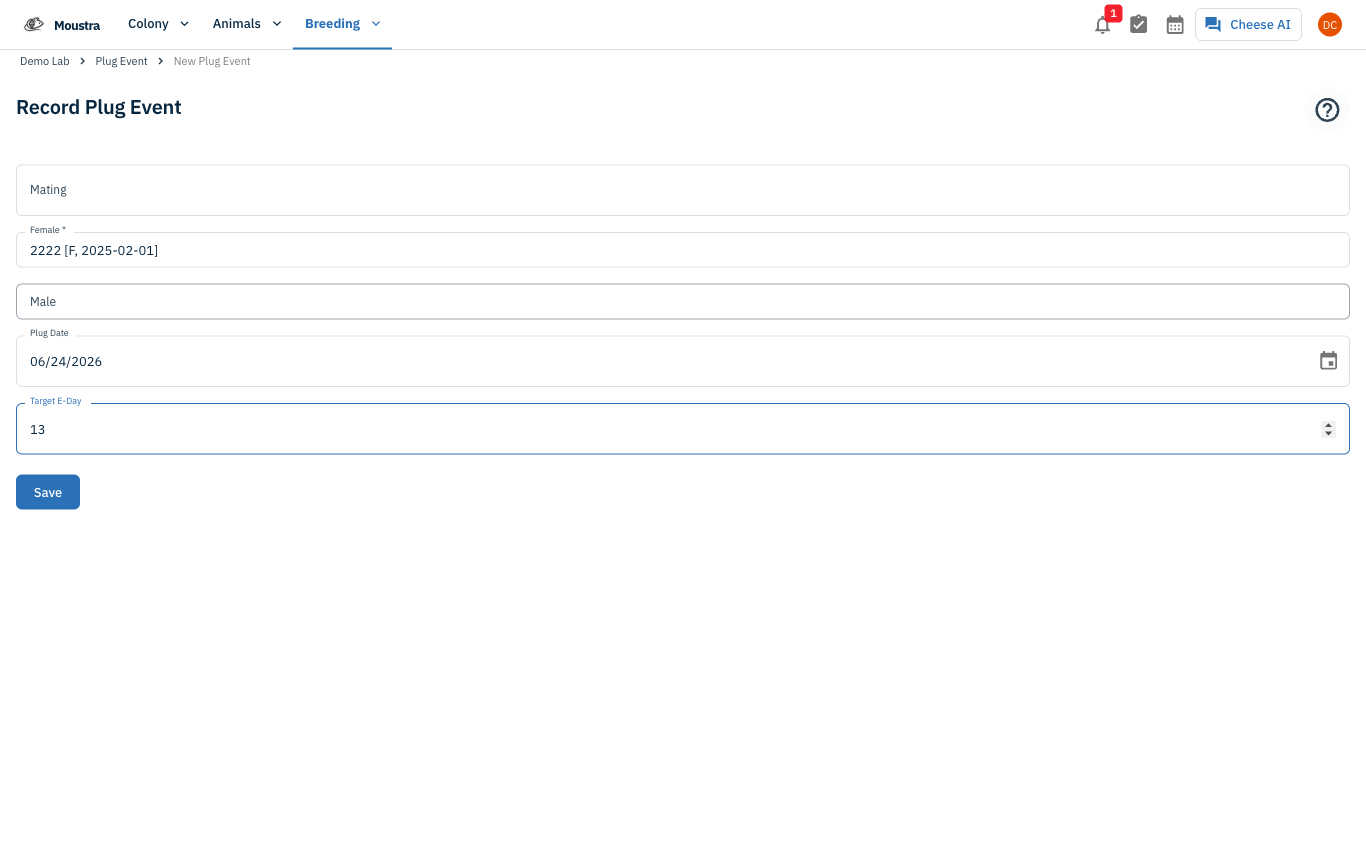Open the Female selection field

click(683, 250)
